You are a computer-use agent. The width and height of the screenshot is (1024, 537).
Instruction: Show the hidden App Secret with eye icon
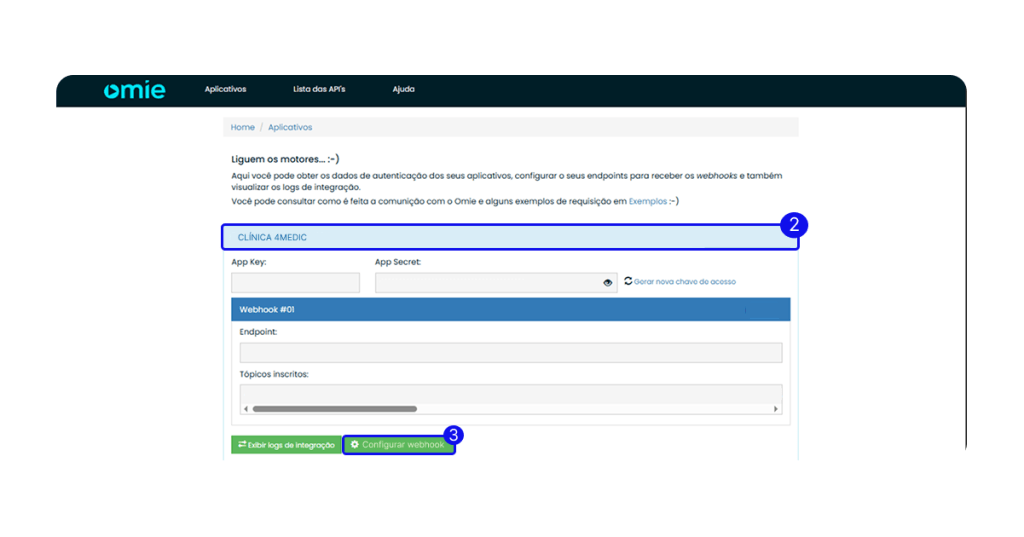click(608, 283)
